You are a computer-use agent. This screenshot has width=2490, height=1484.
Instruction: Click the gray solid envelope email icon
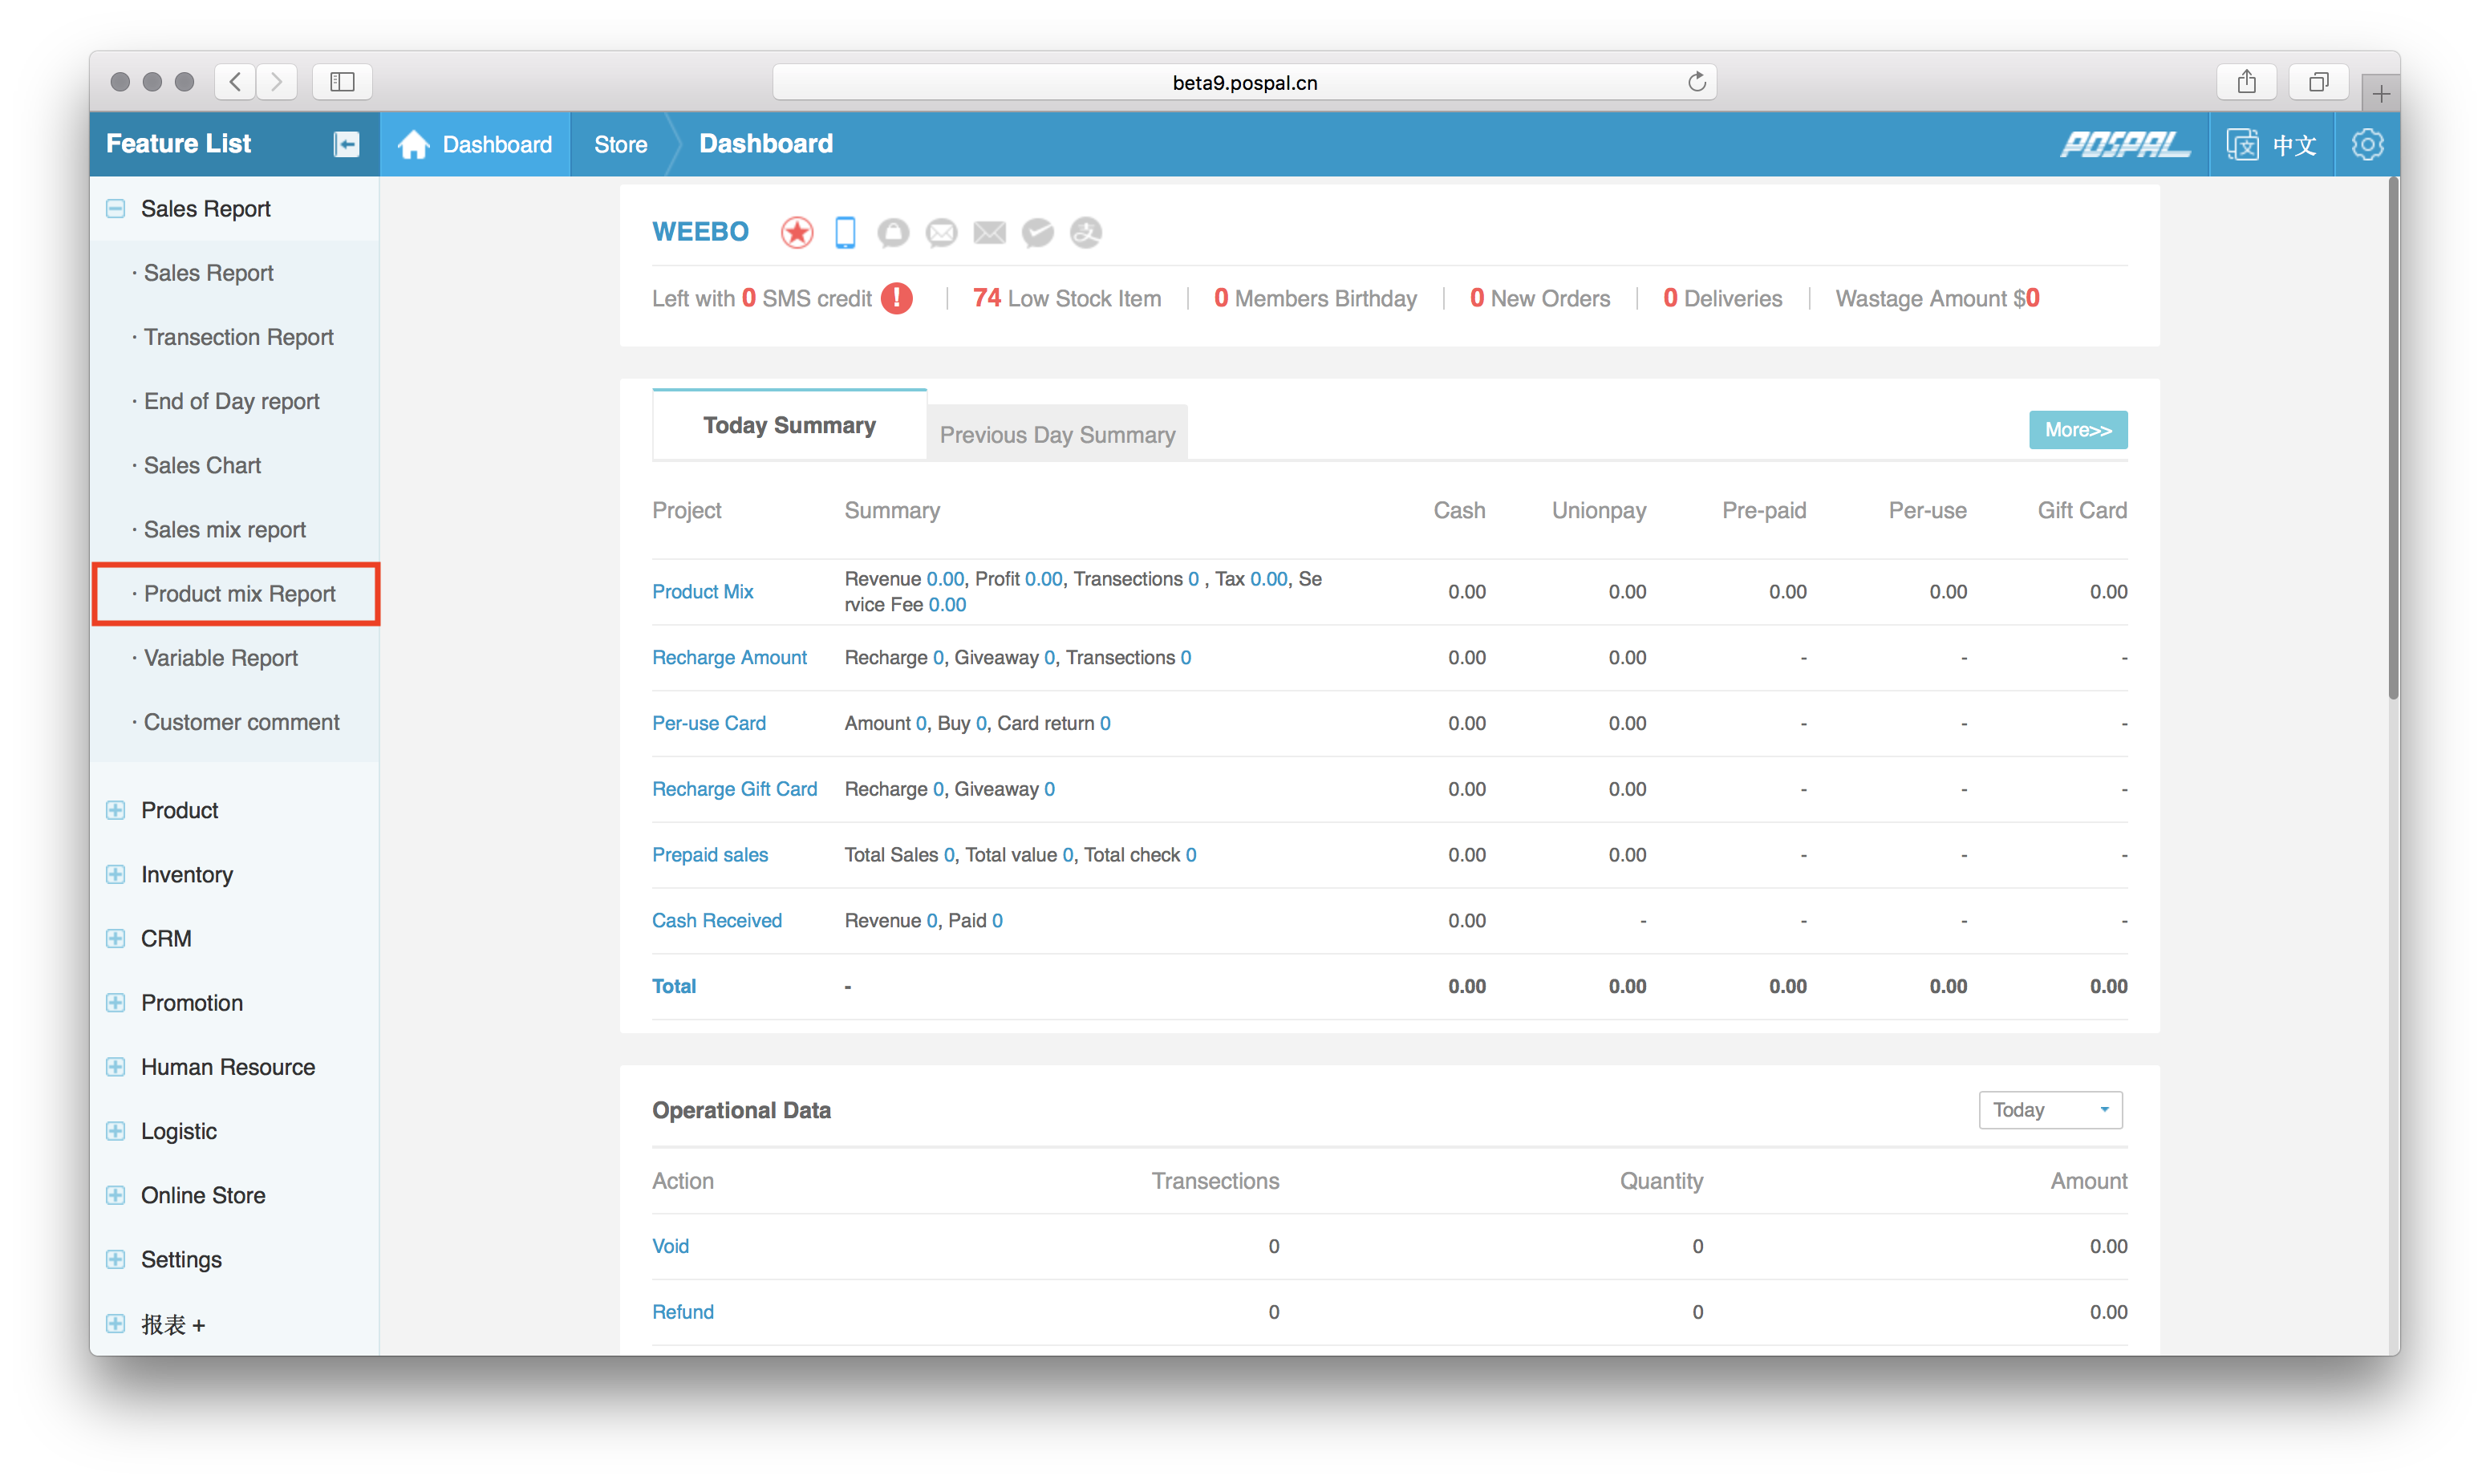point(990,233)
